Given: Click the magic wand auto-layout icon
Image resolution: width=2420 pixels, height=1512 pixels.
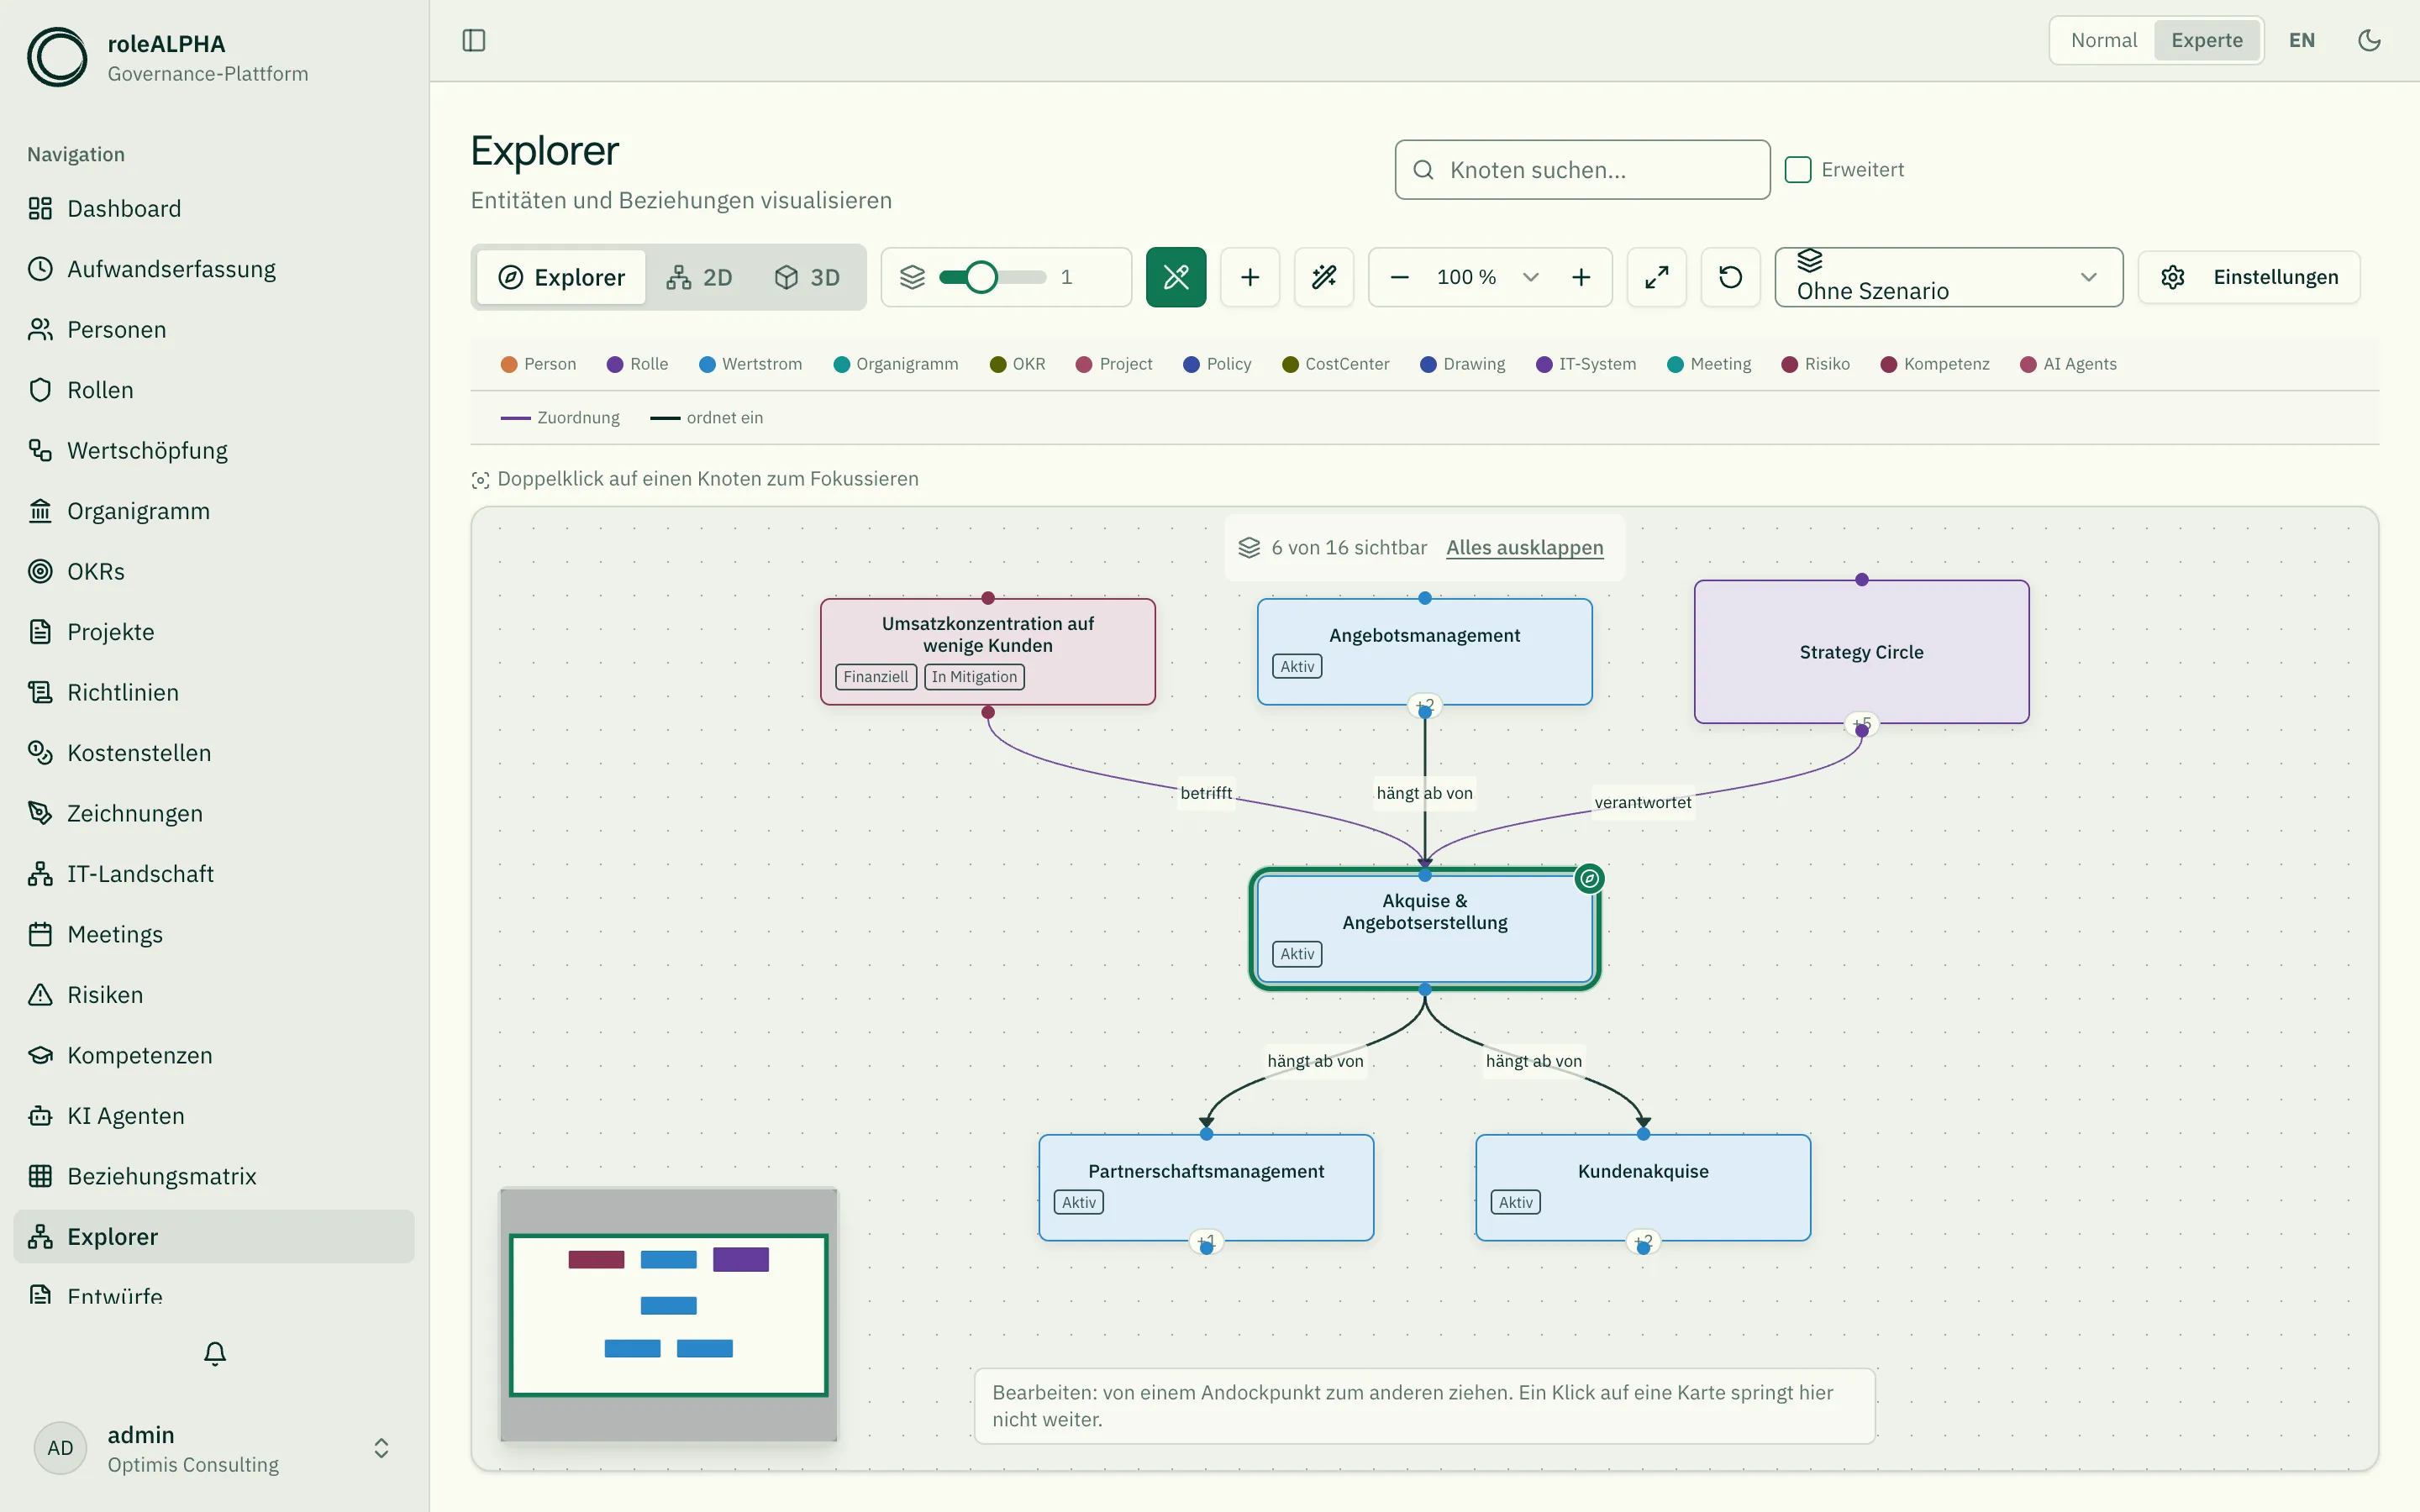Looking at the screenshot, I should click(x=1324, y=277).
